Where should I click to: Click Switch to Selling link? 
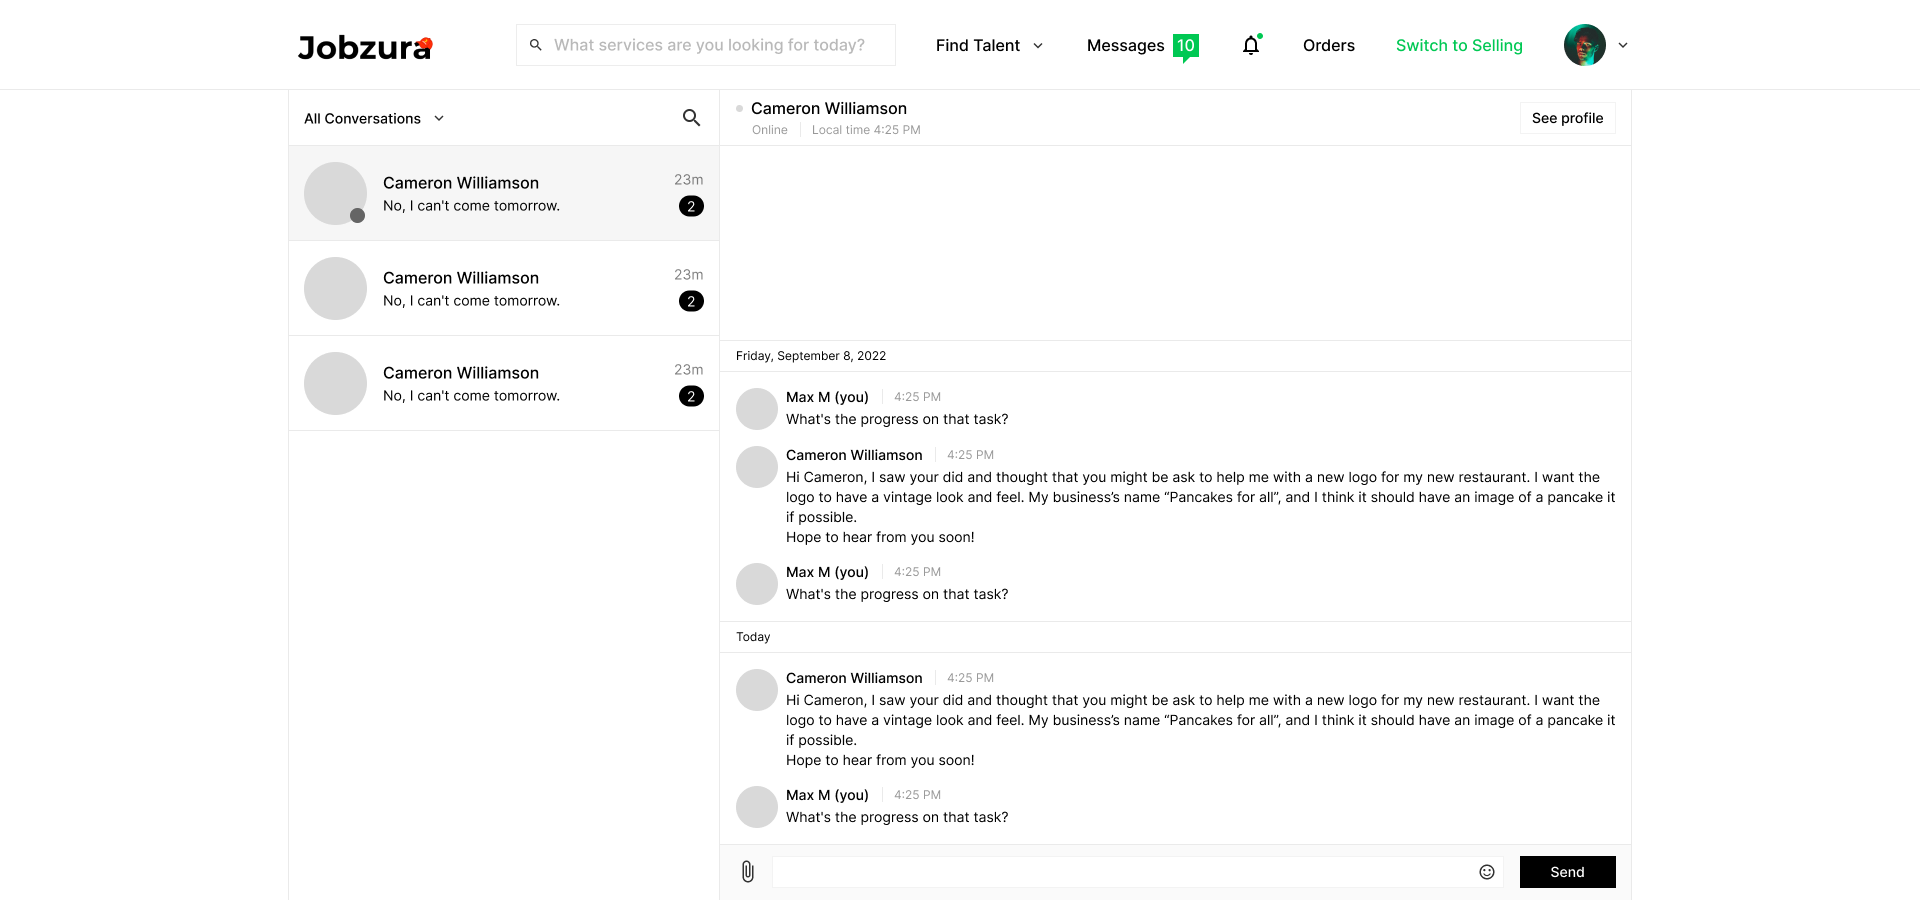pyautogui.click(x=1459, y=45)
